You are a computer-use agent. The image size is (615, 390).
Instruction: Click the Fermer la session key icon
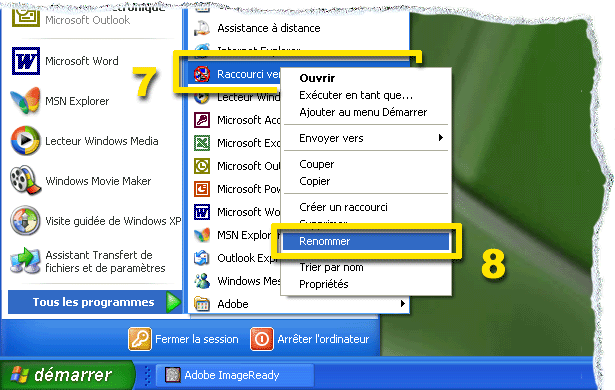pos(140,339)
